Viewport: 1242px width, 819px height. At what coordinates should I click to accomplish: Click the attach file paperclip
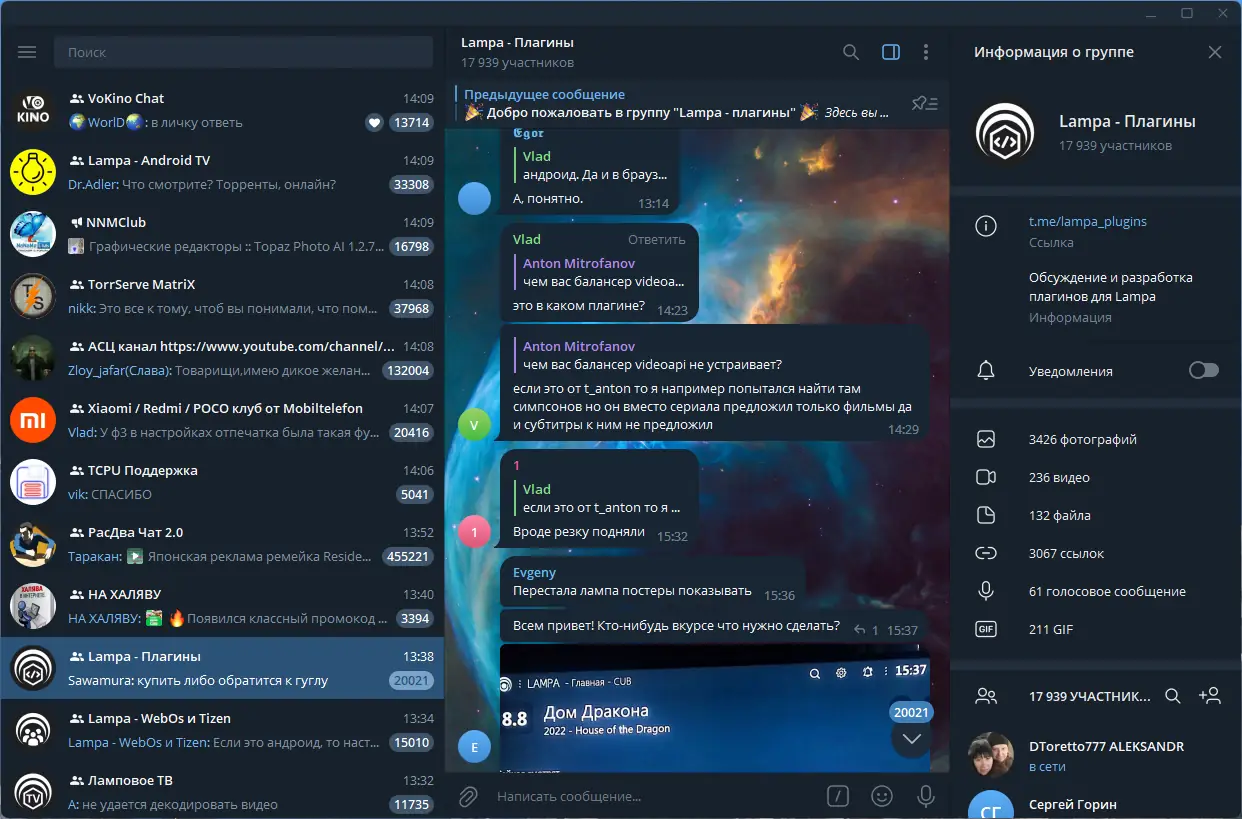[467, 796]
